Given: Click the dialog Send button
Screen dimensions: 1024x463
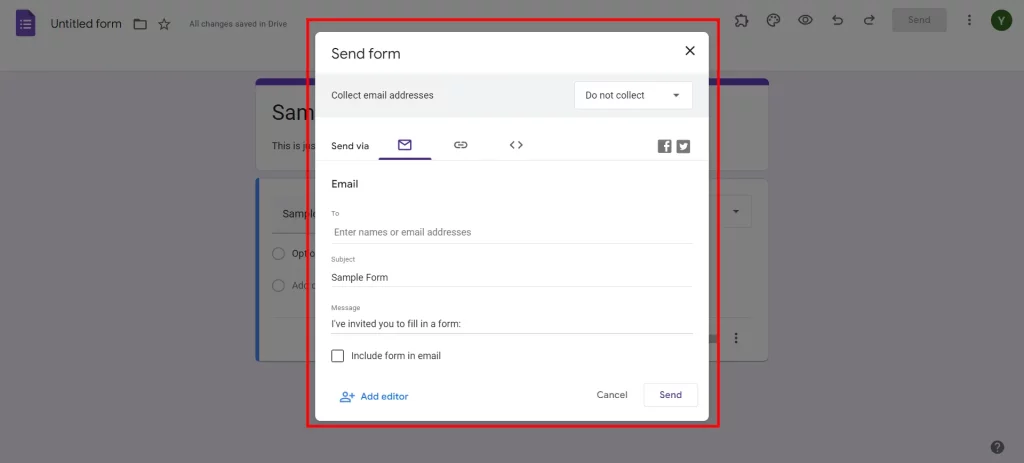Looking at the screenshot, I should (x=671, y=395).
